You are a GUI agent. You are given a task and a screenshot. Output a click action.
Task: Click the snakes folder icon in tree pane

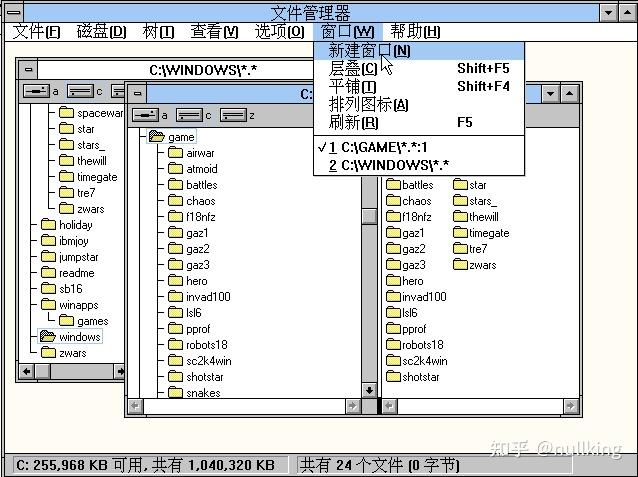175,392
